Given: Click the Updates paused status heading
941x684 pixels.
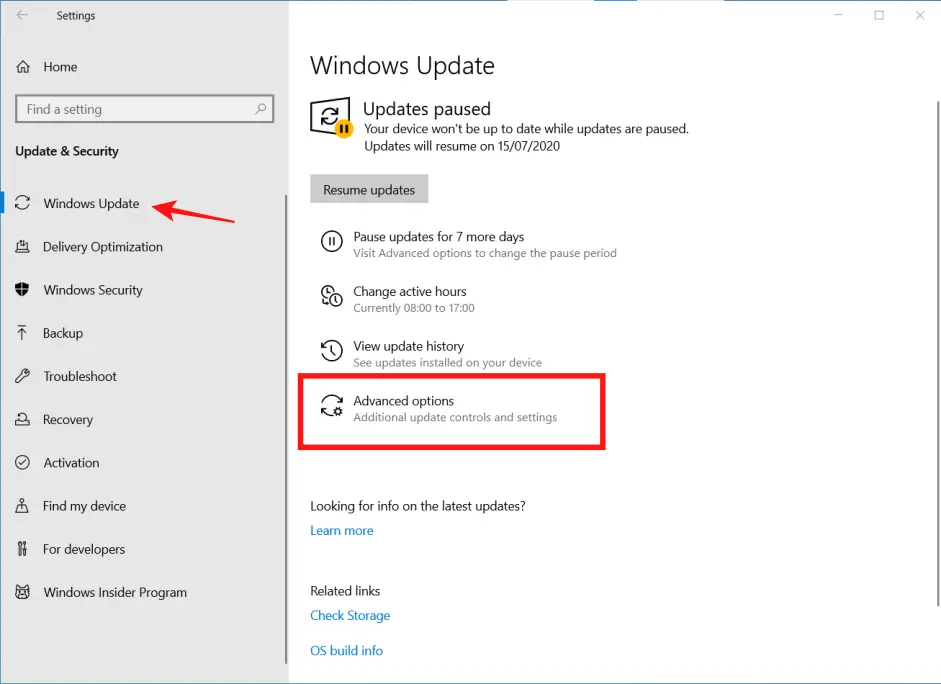Looking at the screenshot, I should click(427, 109).
